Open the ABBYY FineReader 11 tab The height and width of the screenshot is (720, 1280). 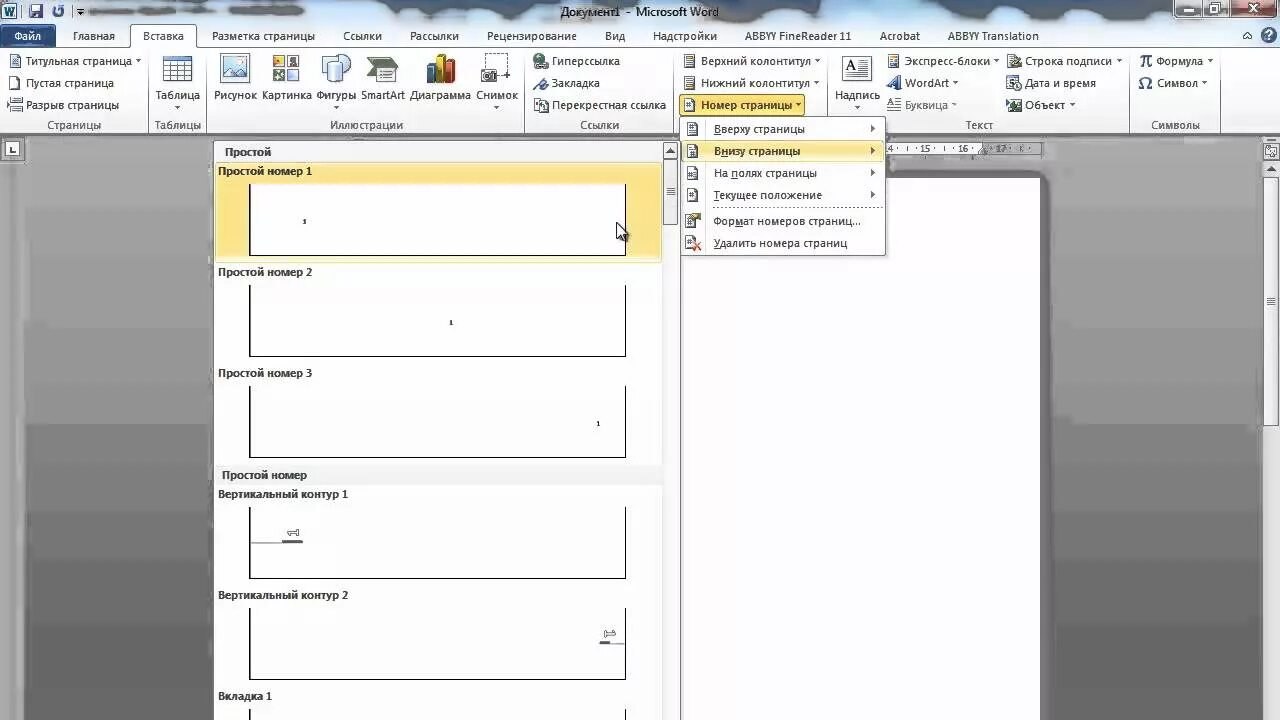pyautogui.click(x=798, y=36)
